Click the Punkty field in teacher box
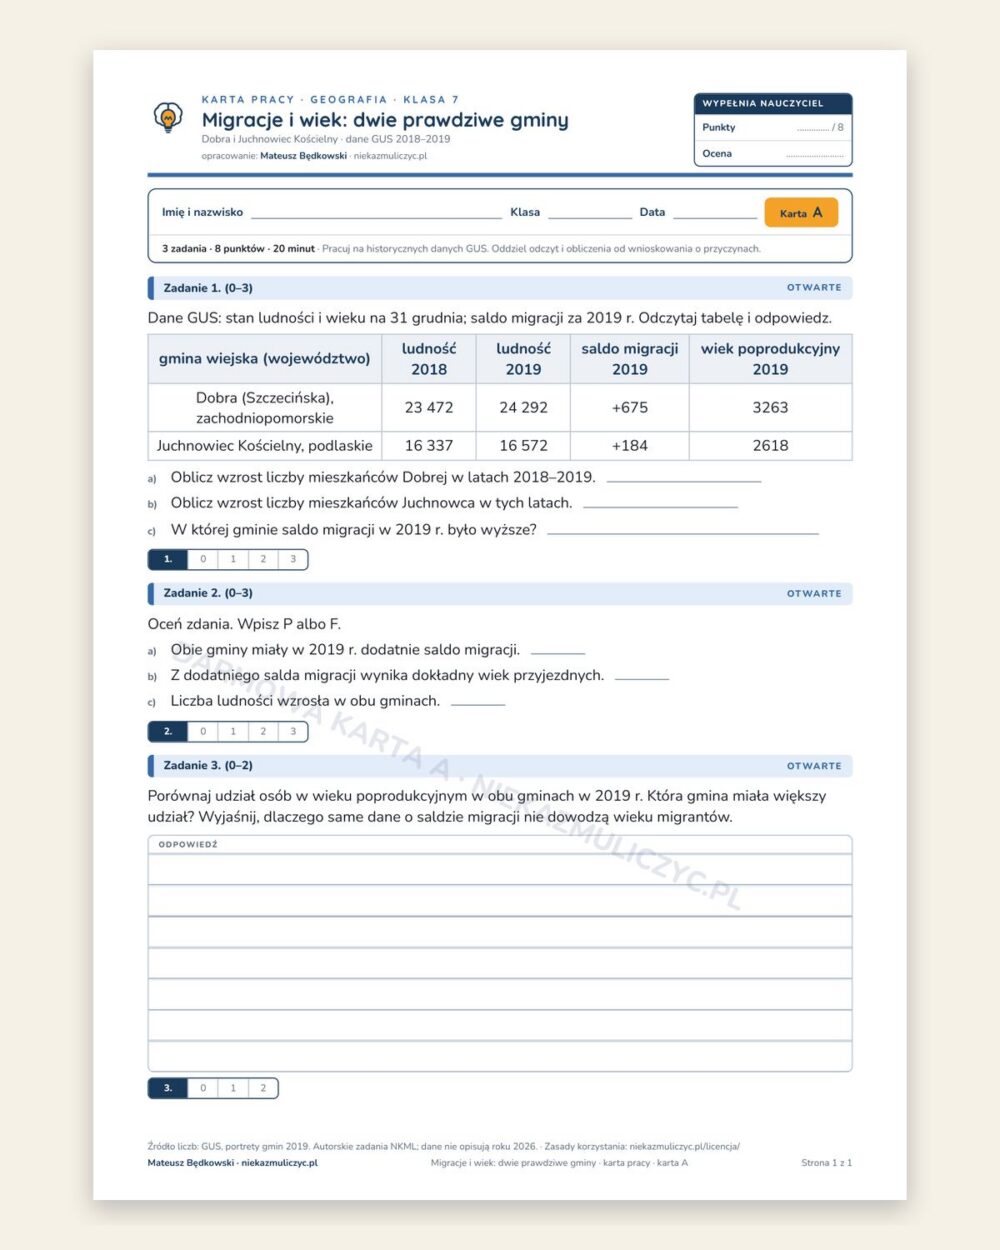This screenshot has width=1000, height=1250. click(x=773, y=128)
